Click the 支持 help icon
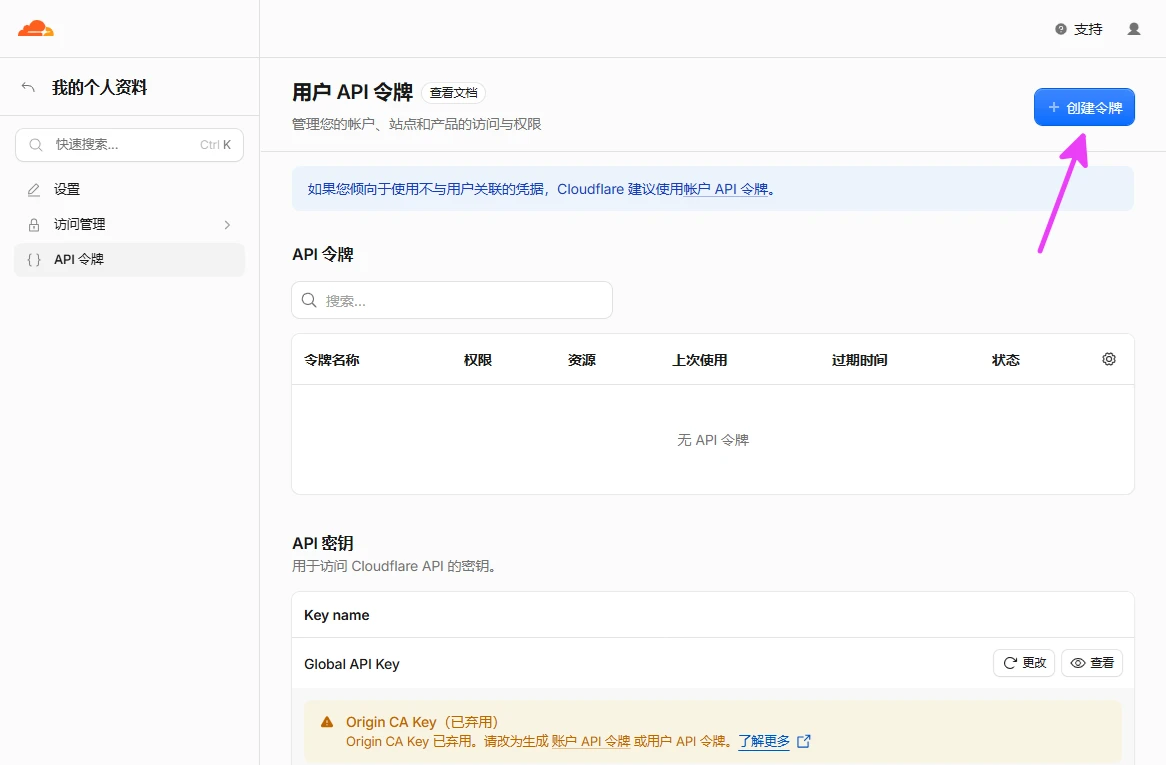1166x765 pixels. (x=1060, y=29)
